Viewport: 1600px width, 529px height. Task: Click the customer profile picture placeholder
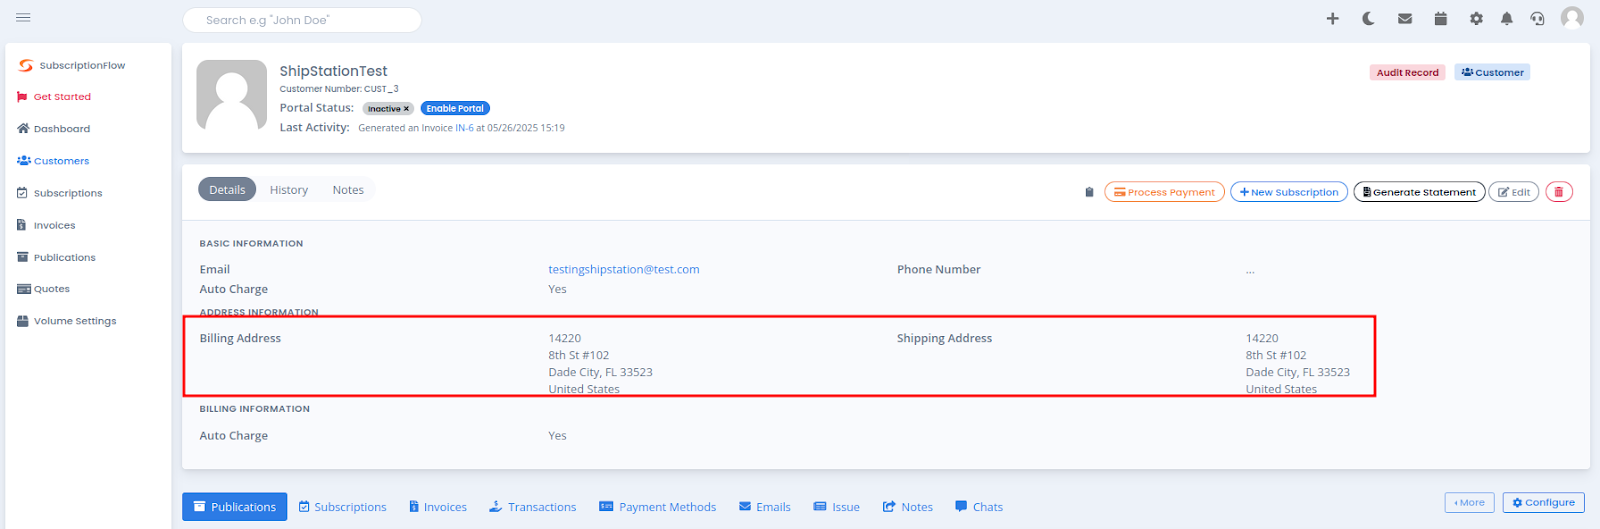tap(232, 95)
